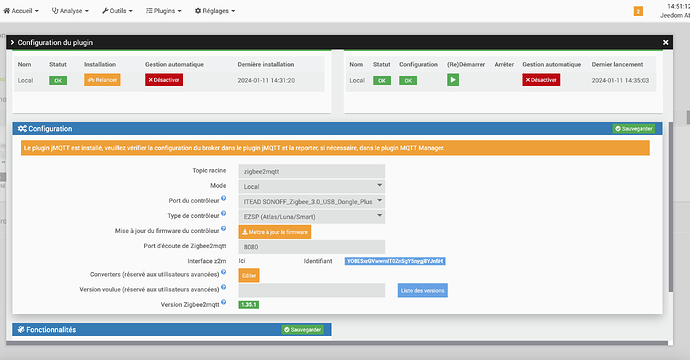The width and height of the screenshot is (690, 360).
Task: Show help for Type de contrôleur
Action: coord(224,213)
